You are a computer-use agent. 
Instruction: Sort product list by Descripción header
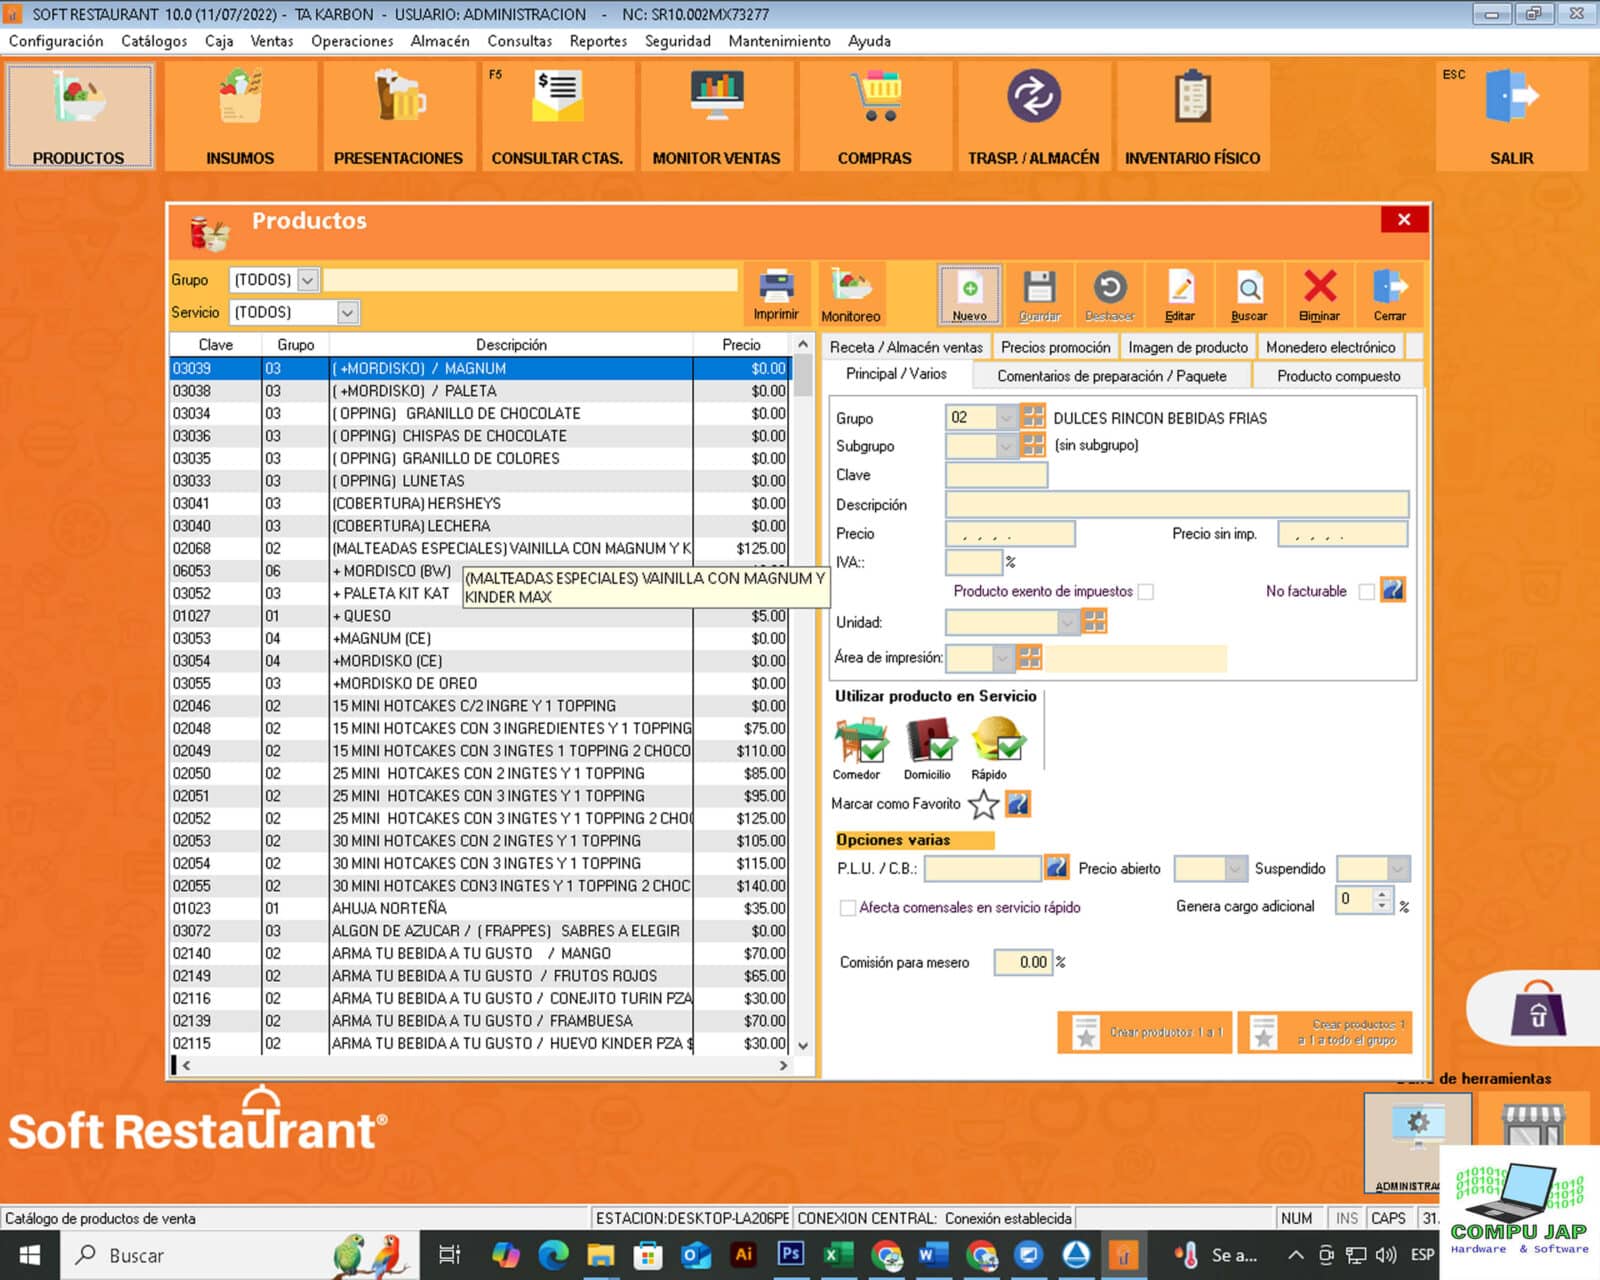pyautogui.click(x=511, y=345)
